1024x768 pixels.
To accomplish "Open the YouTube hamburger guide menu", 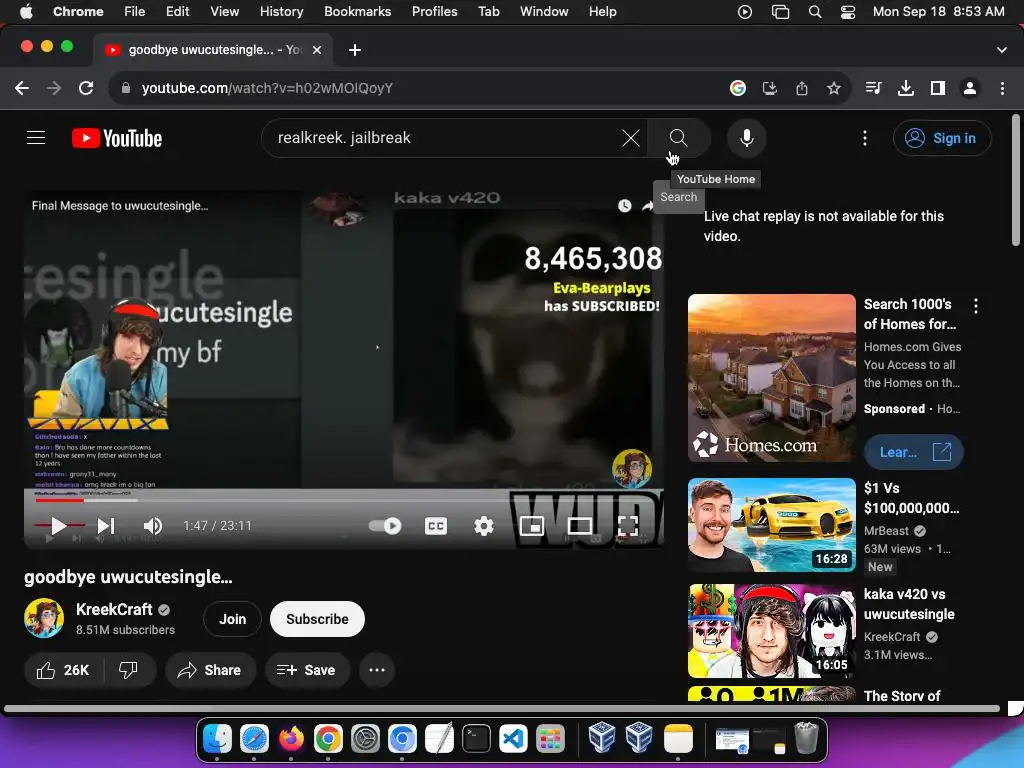I will coord(36,138).
